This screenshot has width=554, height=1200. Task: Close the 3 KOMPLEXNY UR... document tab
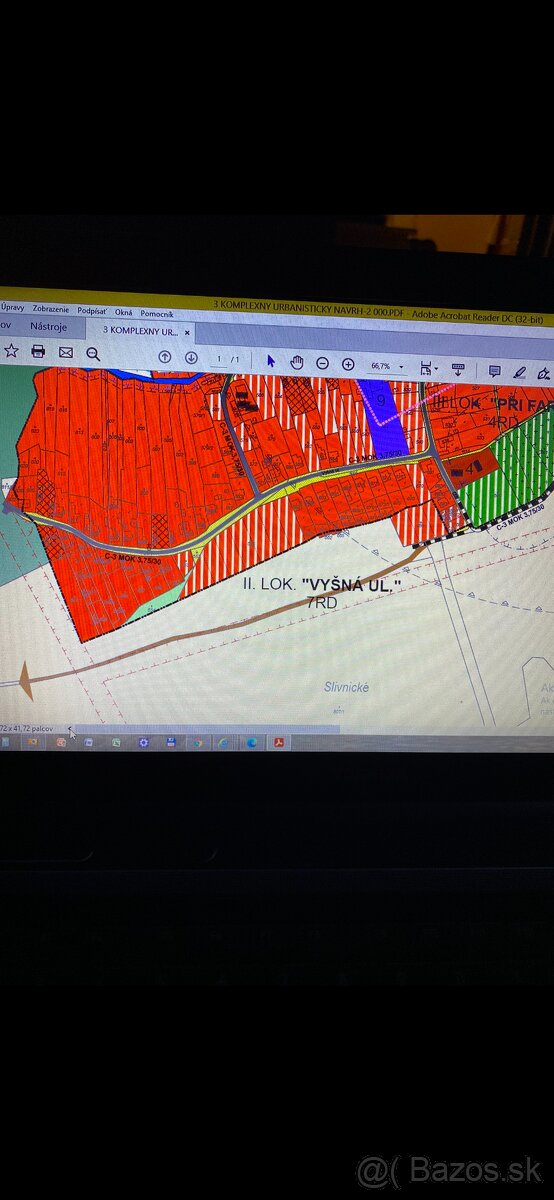click(x=187, y=332)
